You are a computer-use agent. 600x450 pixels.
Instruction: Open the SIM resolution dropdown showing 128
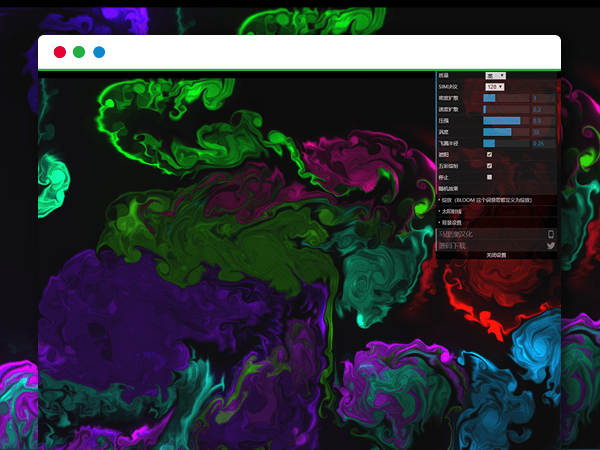click(494, 87)
